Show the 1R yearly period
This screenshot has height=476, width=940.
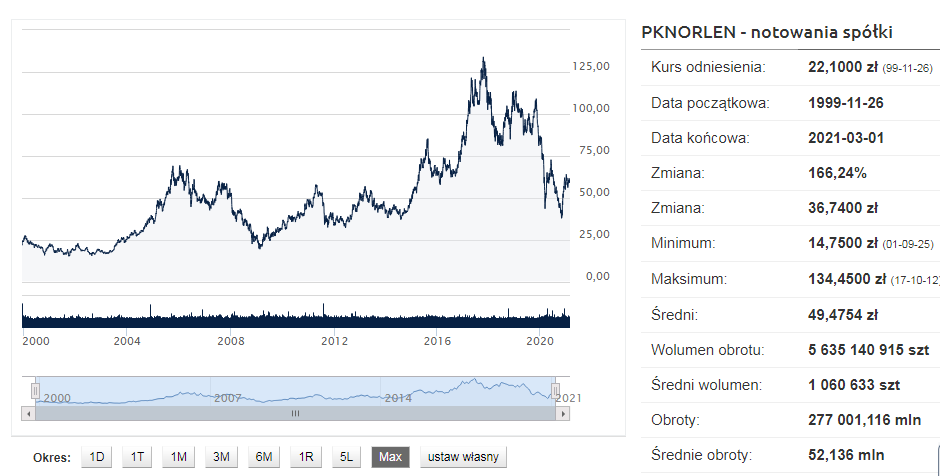pyautogui.click(x=306, y=457)
